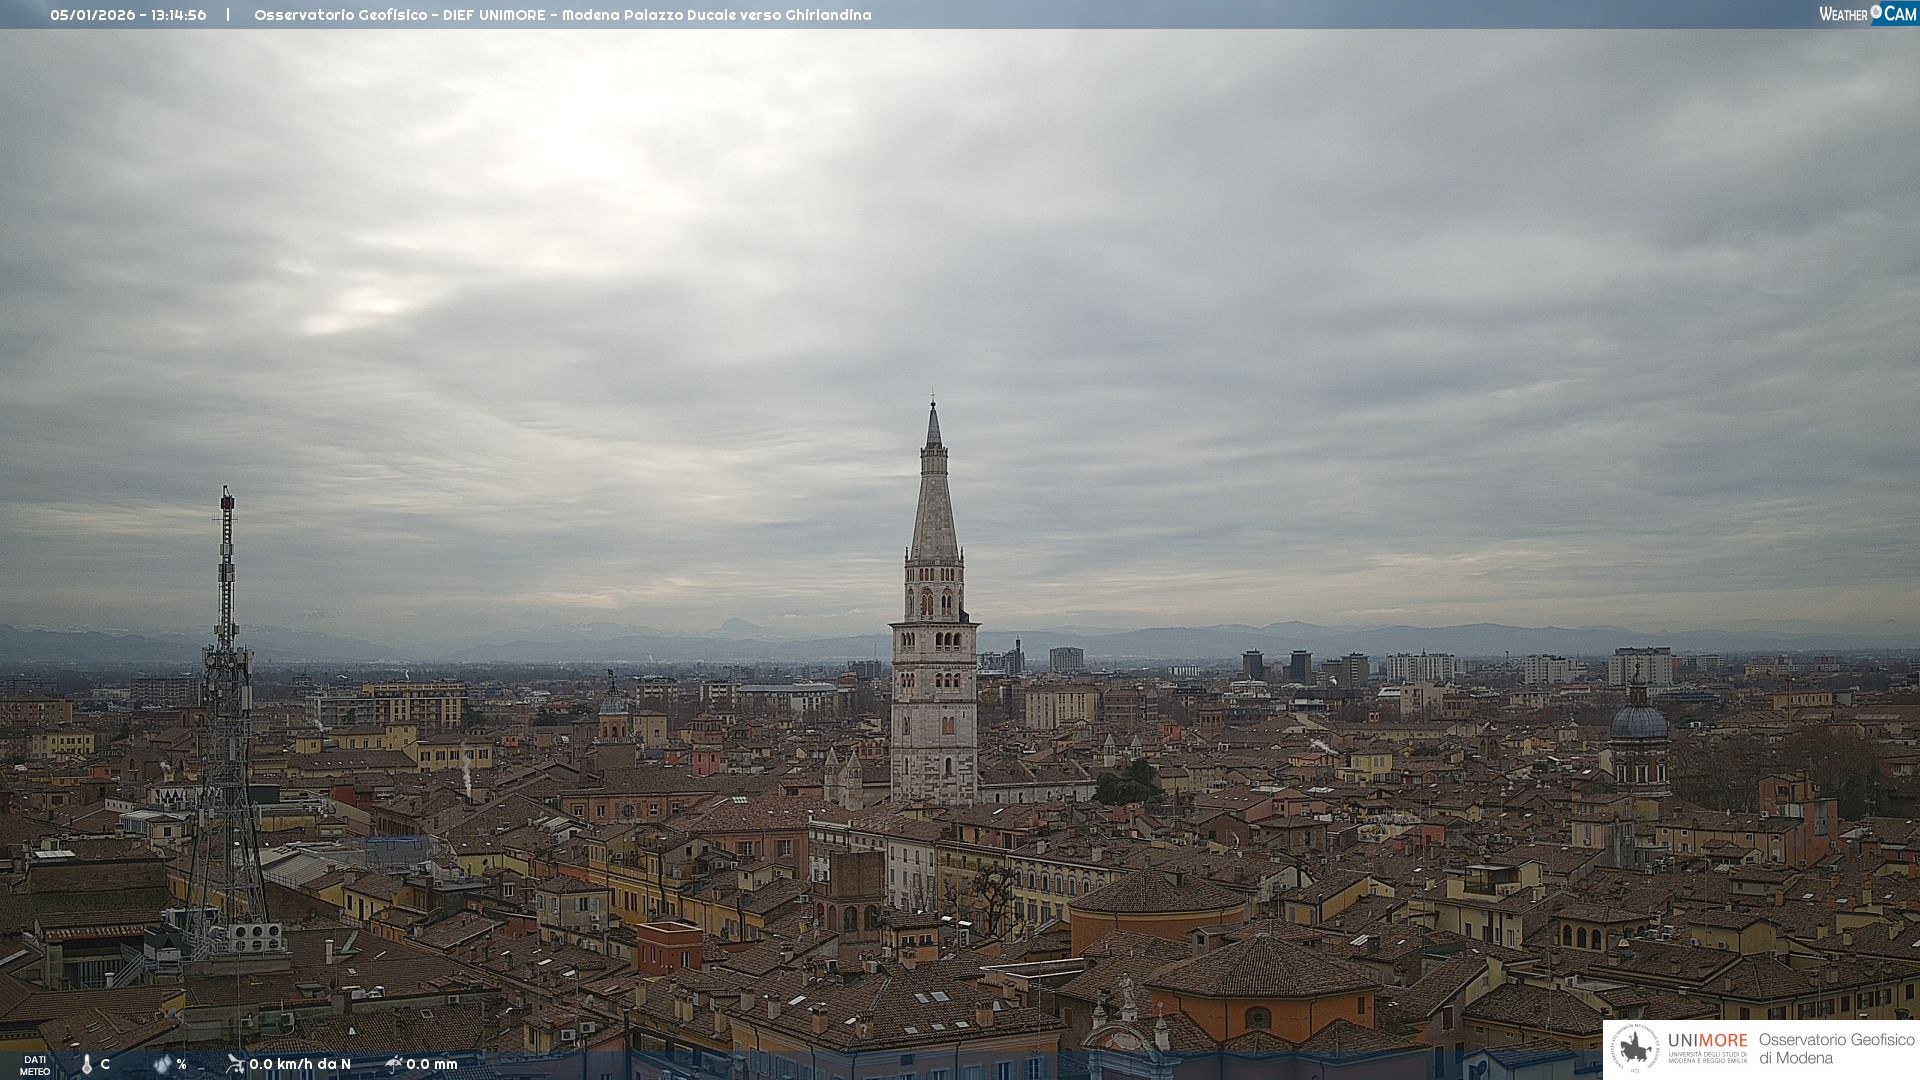Image resolution: width=1920 pixels, height=1080 pixels.
Task: Click the wind anemometer icon
Action: click(x=235, y=1064)
